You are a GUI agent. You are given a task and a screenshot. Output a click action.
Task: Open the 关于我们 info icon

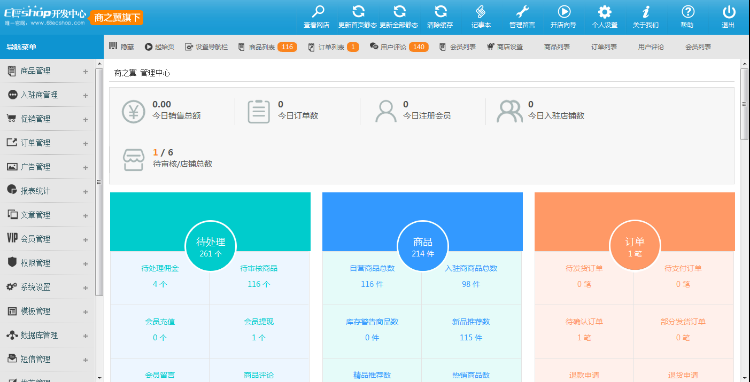click(646, 11)
